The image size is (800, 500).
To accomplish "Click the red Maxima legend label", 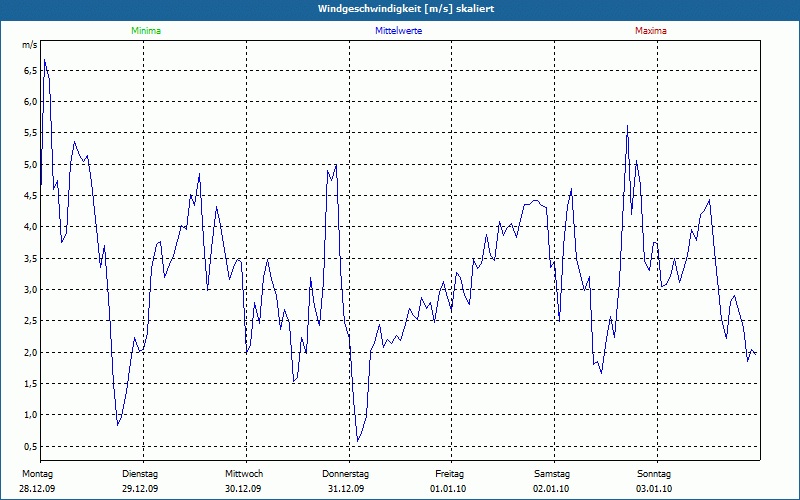I will point(651,31).
